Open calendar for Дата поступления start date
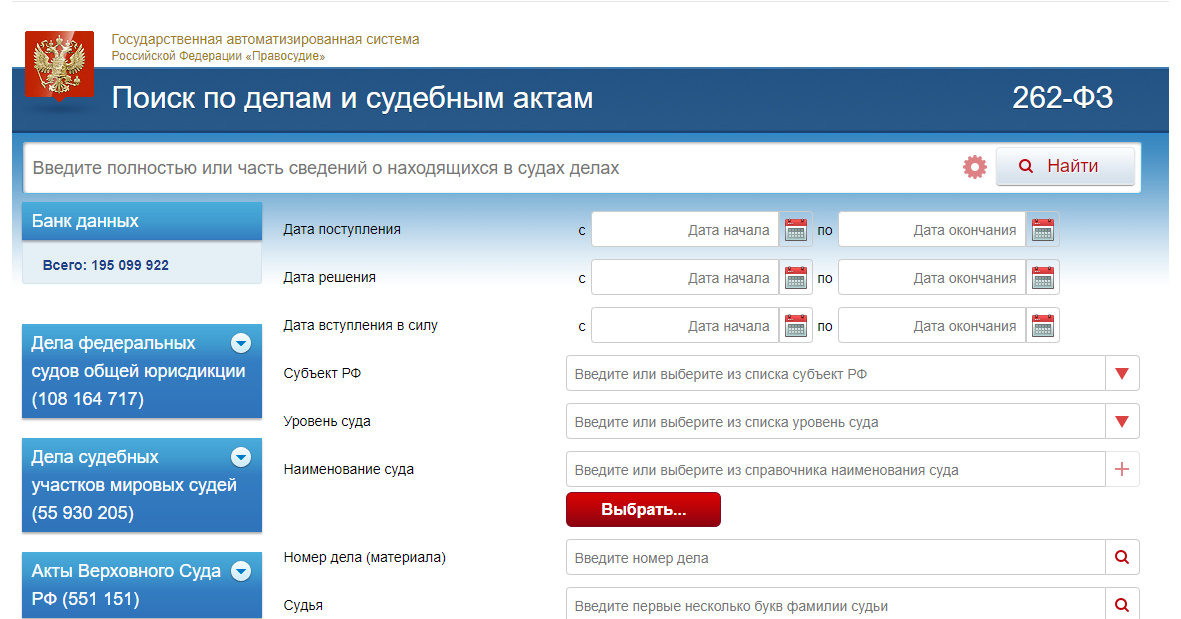The width and height of the screenshot is (1181, 619). click(796, 230)
